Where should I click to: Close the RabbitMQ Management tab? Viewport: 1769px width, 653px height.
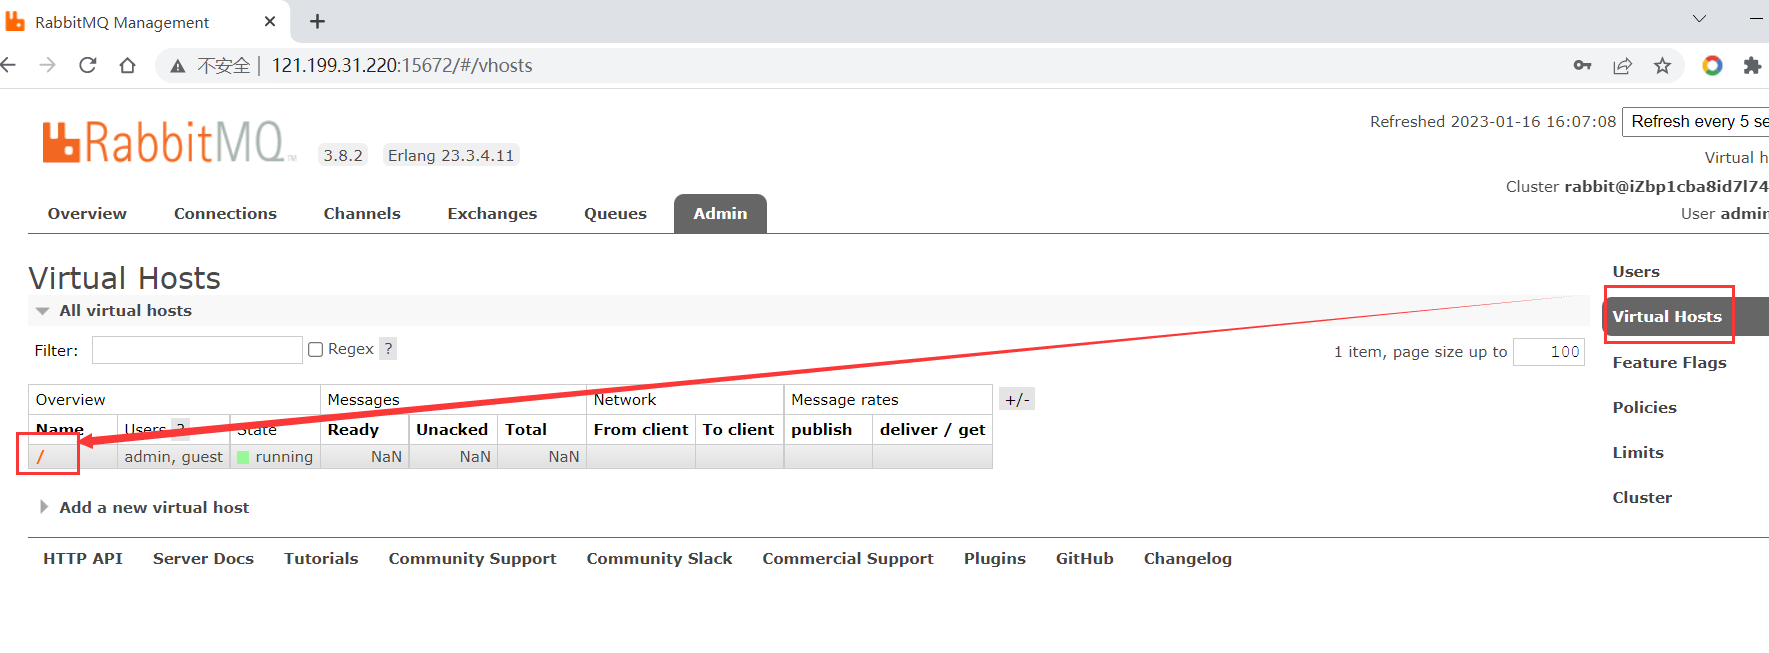pyautogui.click(x=270, y=21)
